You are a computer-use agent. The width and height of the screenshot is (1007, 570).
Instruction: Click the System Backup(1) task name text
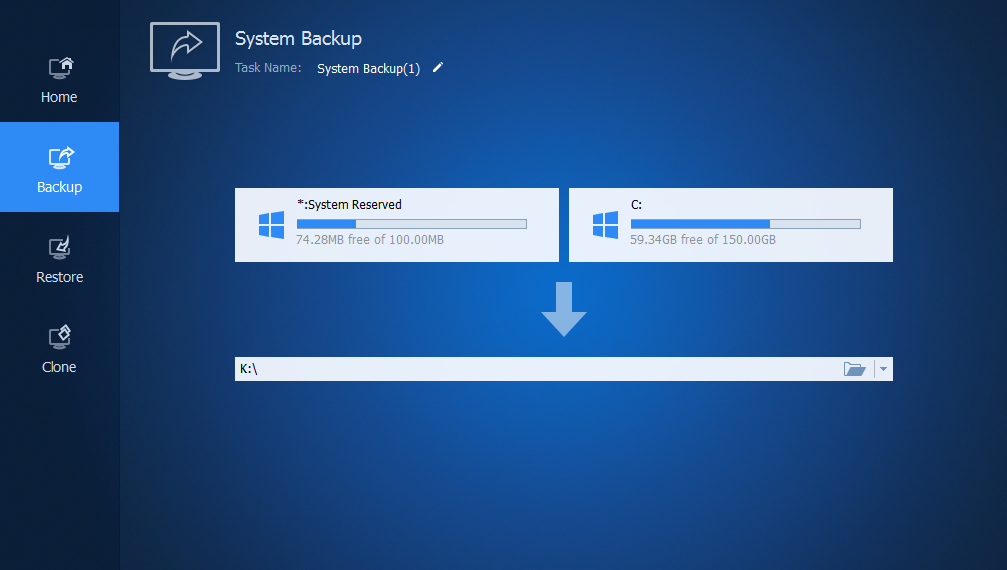368,69
